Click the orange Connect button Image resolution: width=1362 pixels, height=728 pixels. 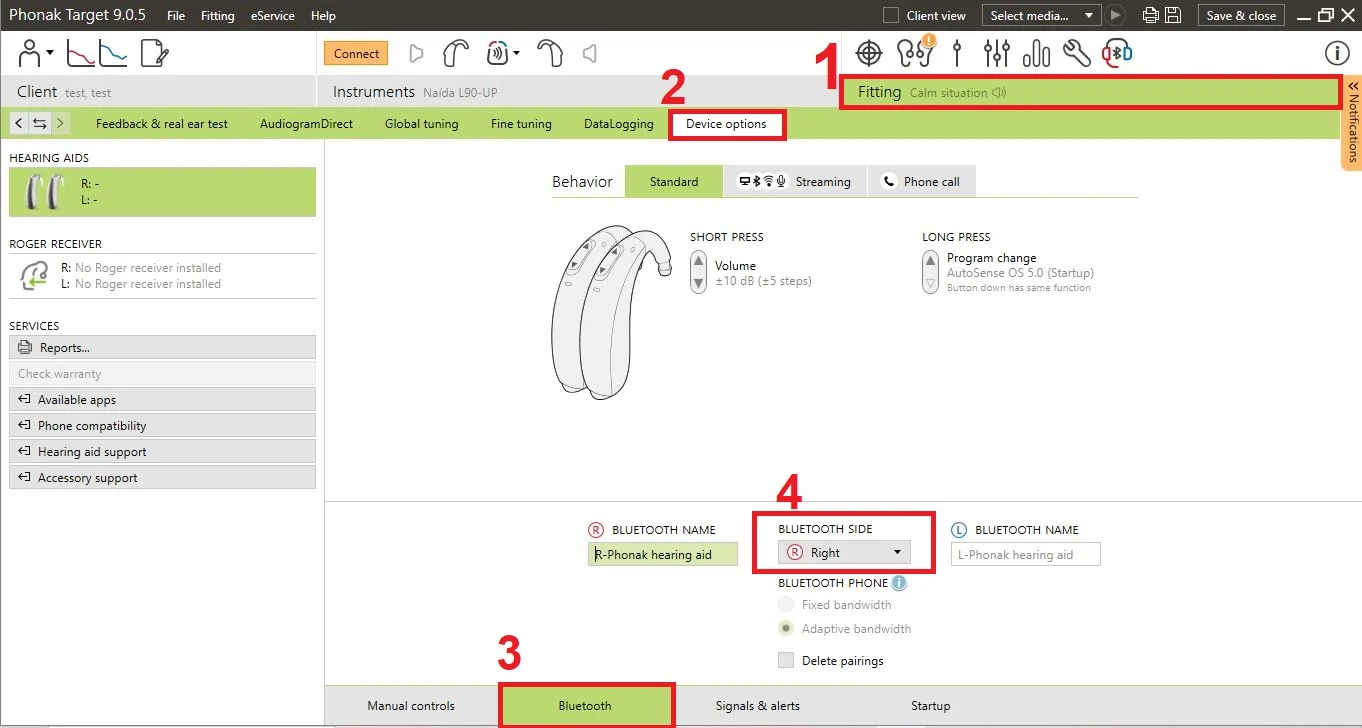pos(357,54)
